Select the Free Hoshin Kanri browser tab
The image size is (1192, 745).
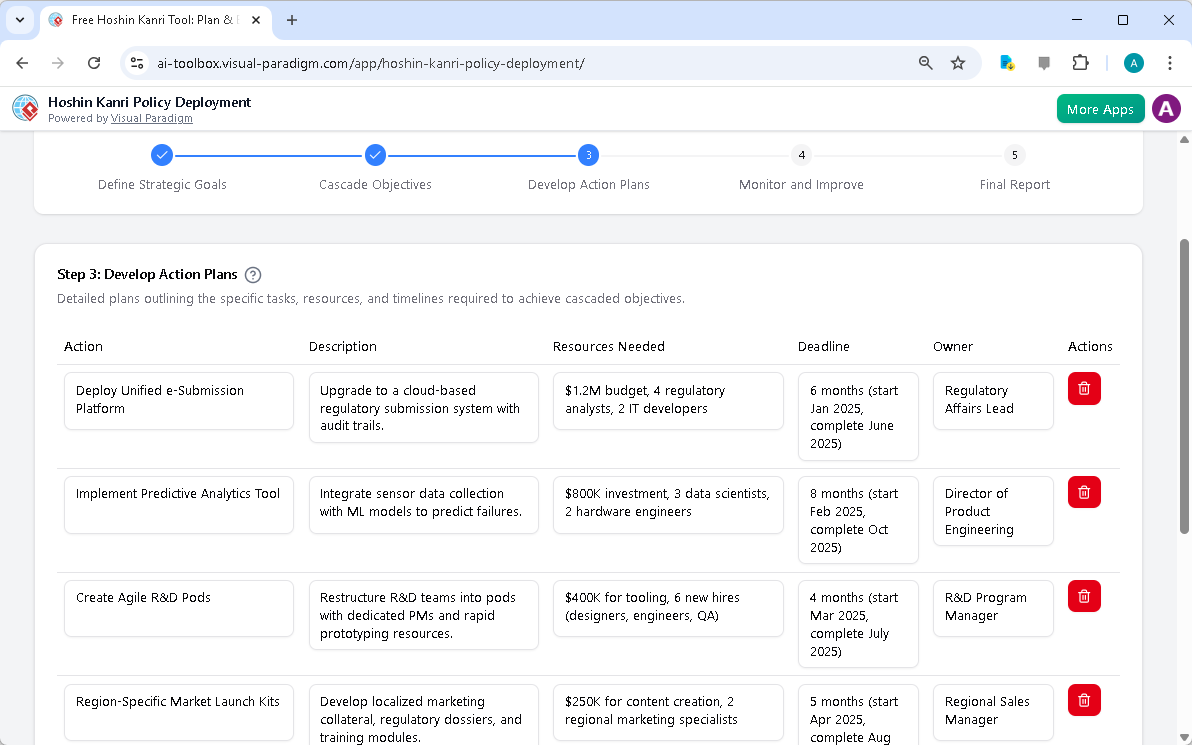150,20
